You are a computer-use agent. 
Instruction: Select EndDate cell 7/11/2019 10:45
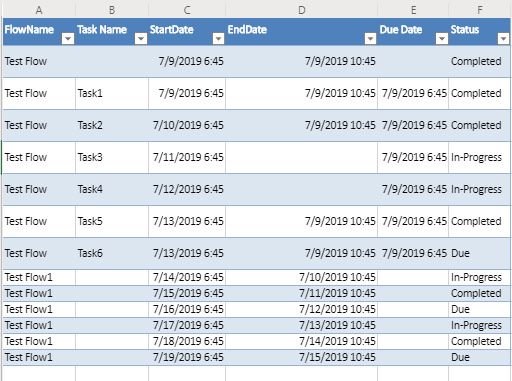pos(302,293)
